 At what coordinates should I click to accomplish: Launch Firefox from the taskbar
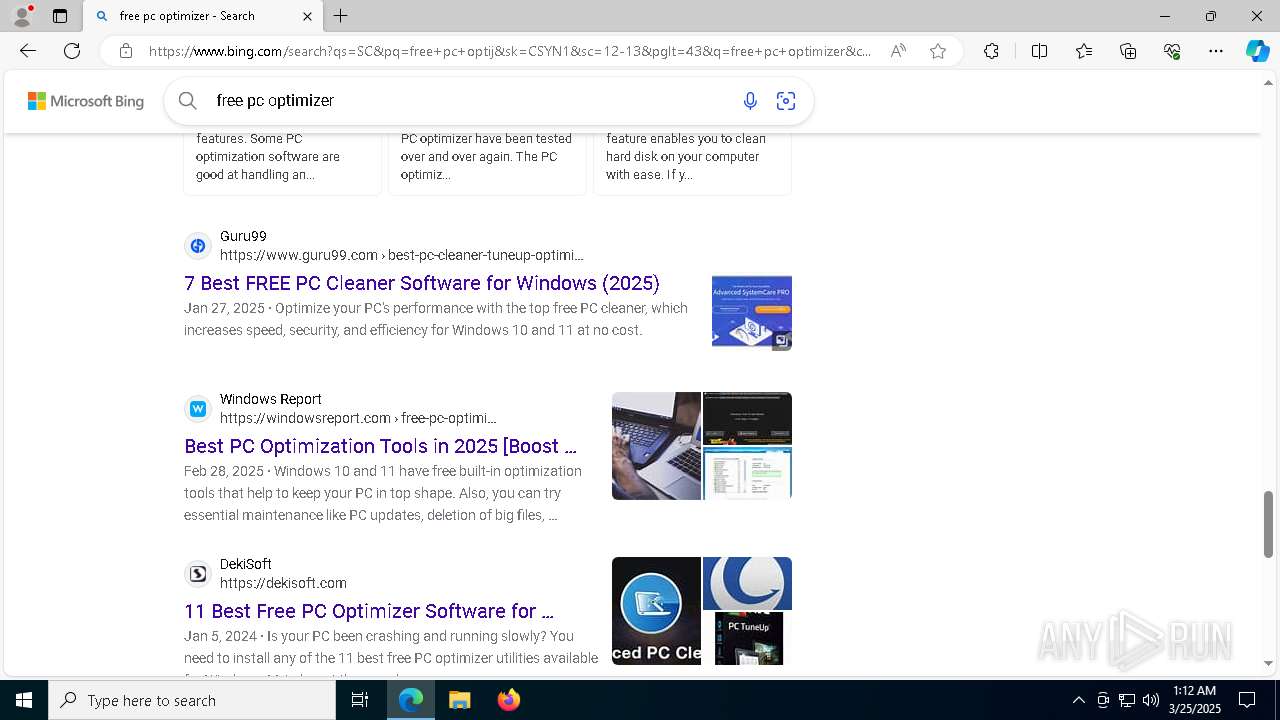(x=509, y=700)
